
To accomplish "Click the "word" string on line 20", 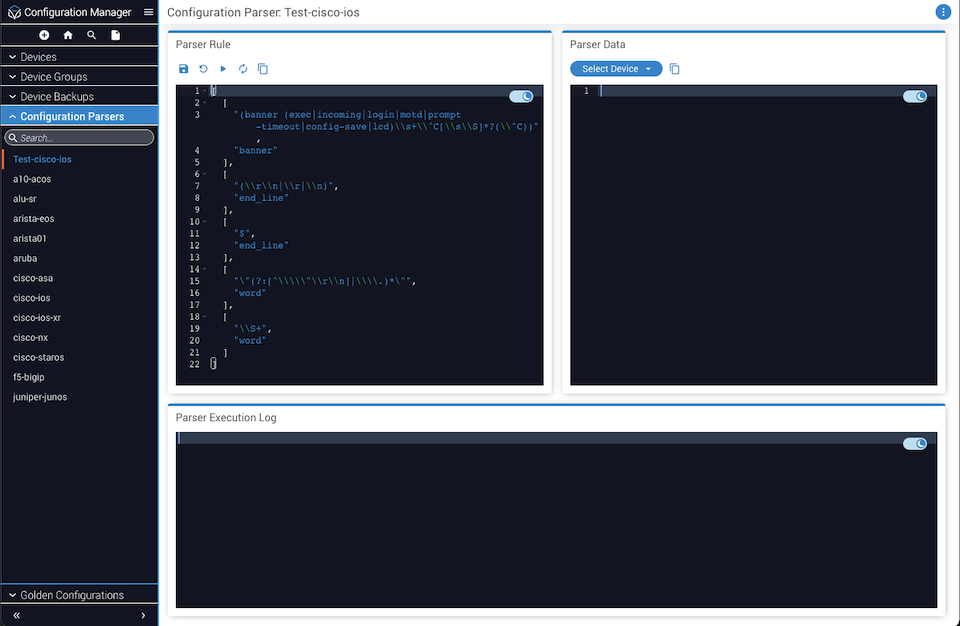I will pos(250,341).
